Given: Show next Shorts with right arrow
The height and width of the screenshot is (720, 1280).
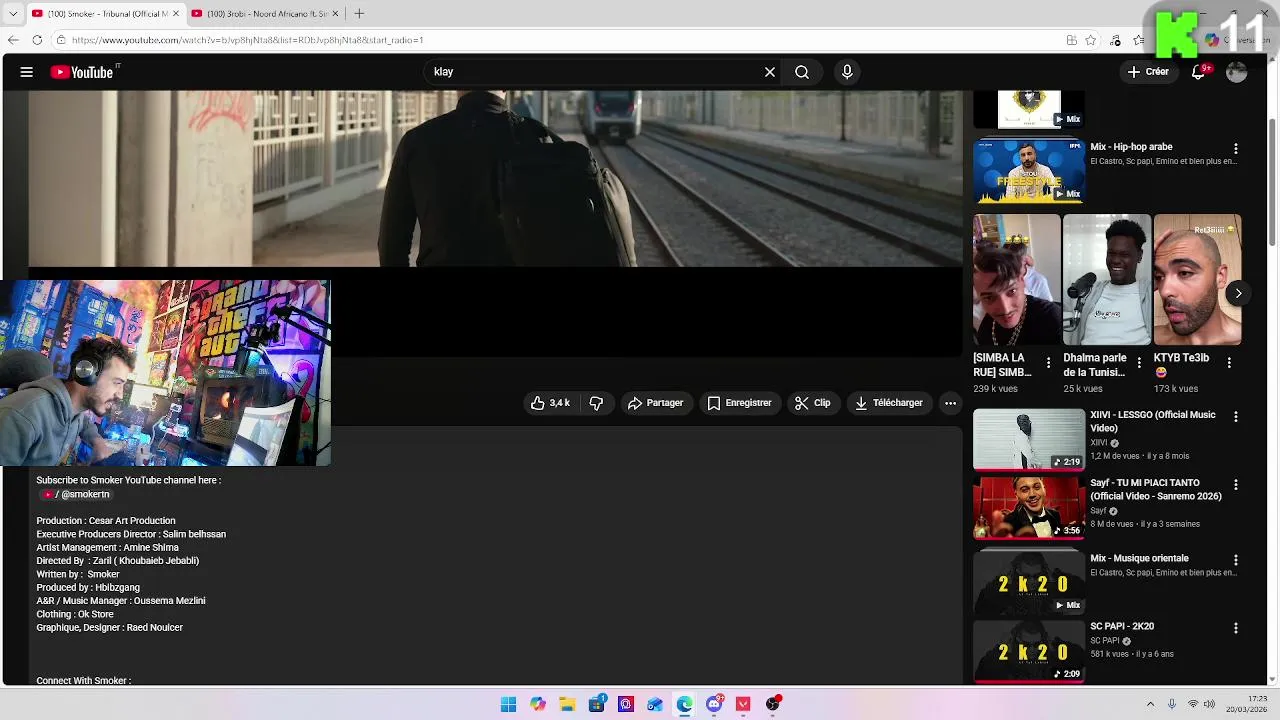Looking at the screenshot, I should click(x=1238, y=293).
